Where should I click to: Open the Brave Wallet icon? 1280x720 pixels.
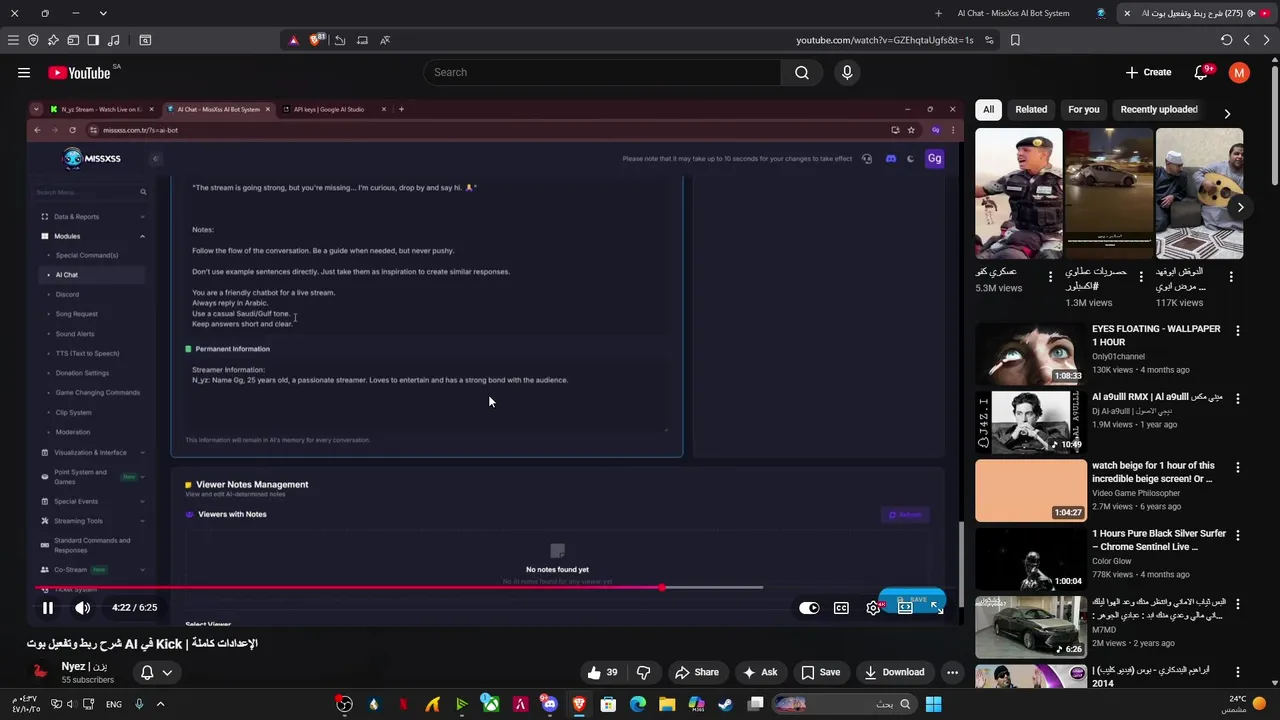point(73,40)
